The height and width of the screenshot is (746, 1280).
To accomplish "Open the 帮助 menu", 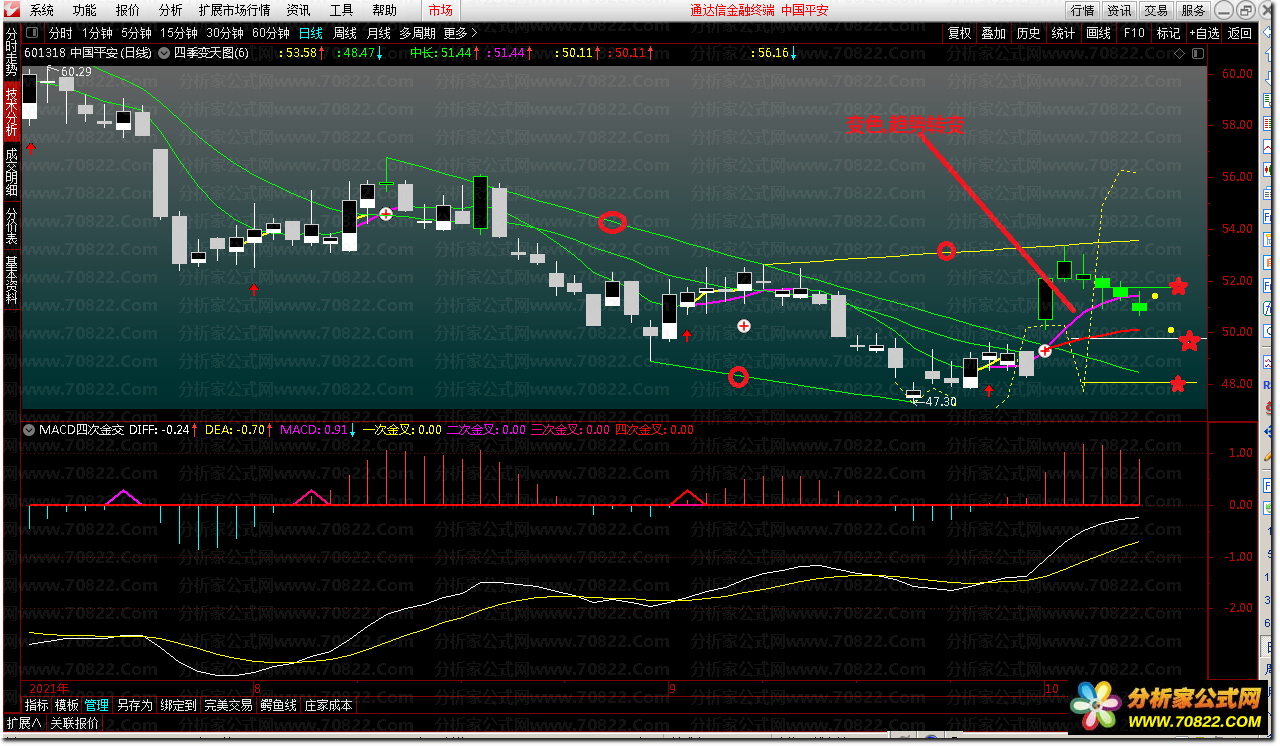I will [384, 10].
